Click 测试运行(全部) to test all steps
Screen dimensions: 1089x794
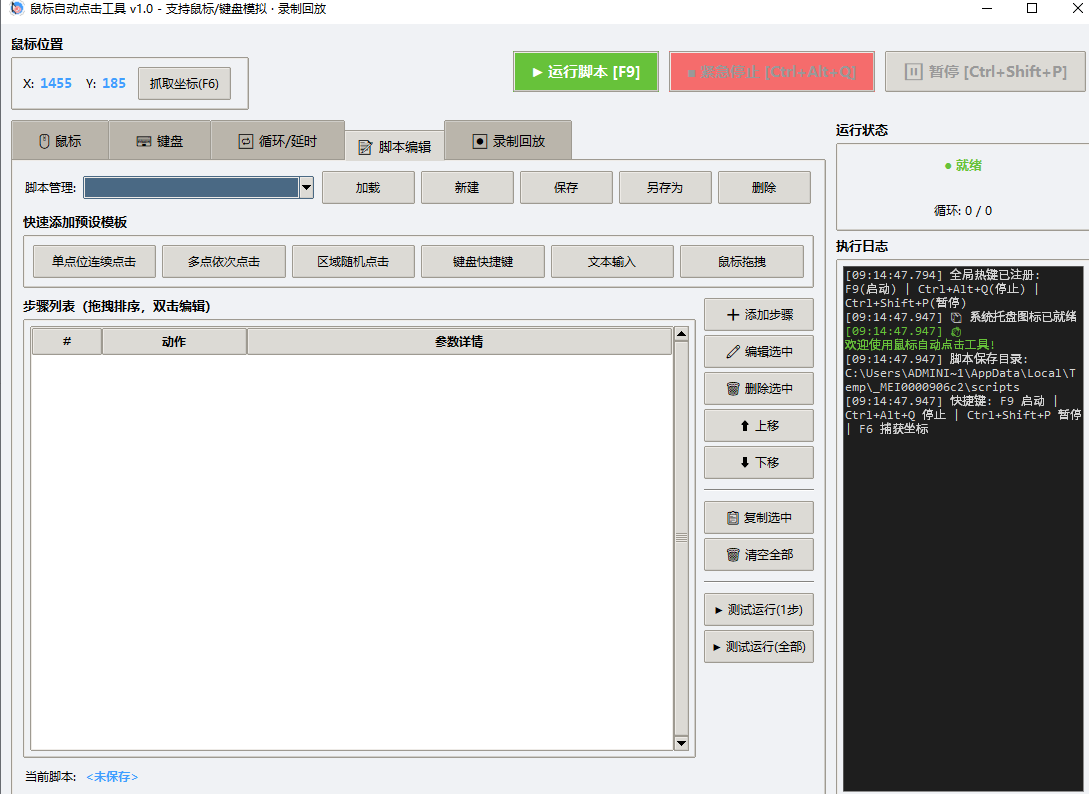pos(758,646)
